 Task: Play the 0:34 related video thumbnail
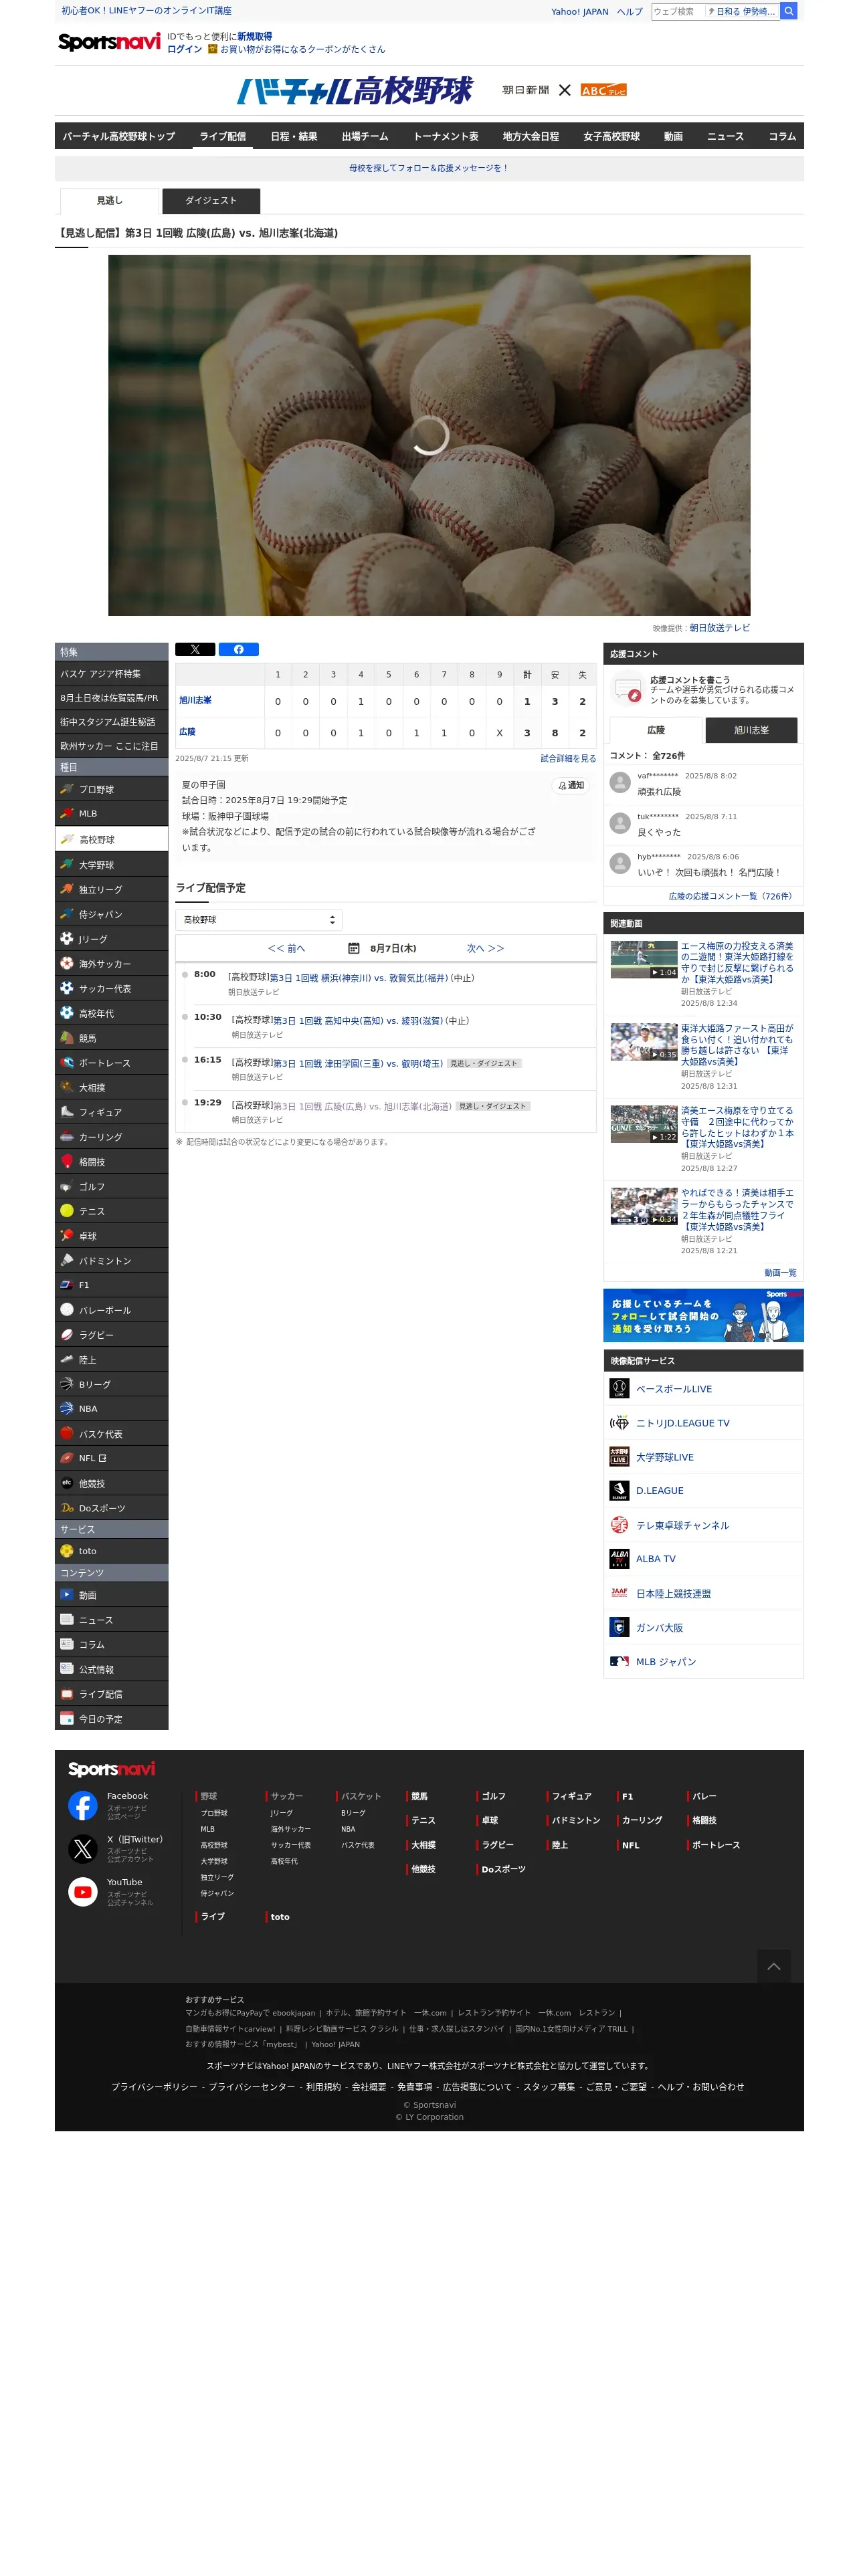point(644,1206)
